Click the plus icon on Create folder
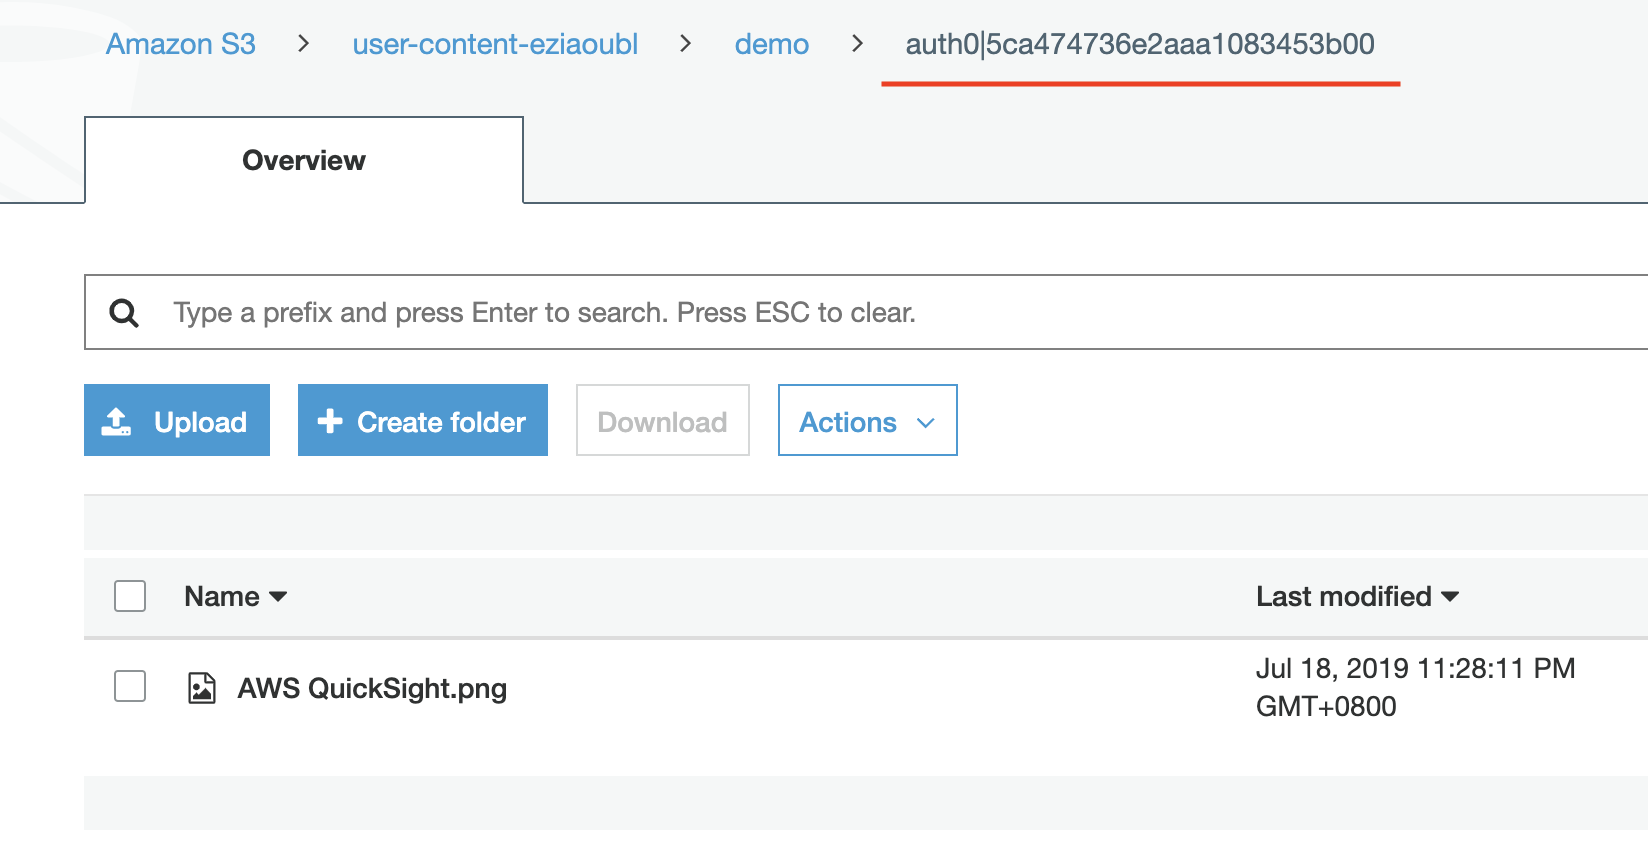The height and width of the screenshot is (860, 1648). [330, 422]
